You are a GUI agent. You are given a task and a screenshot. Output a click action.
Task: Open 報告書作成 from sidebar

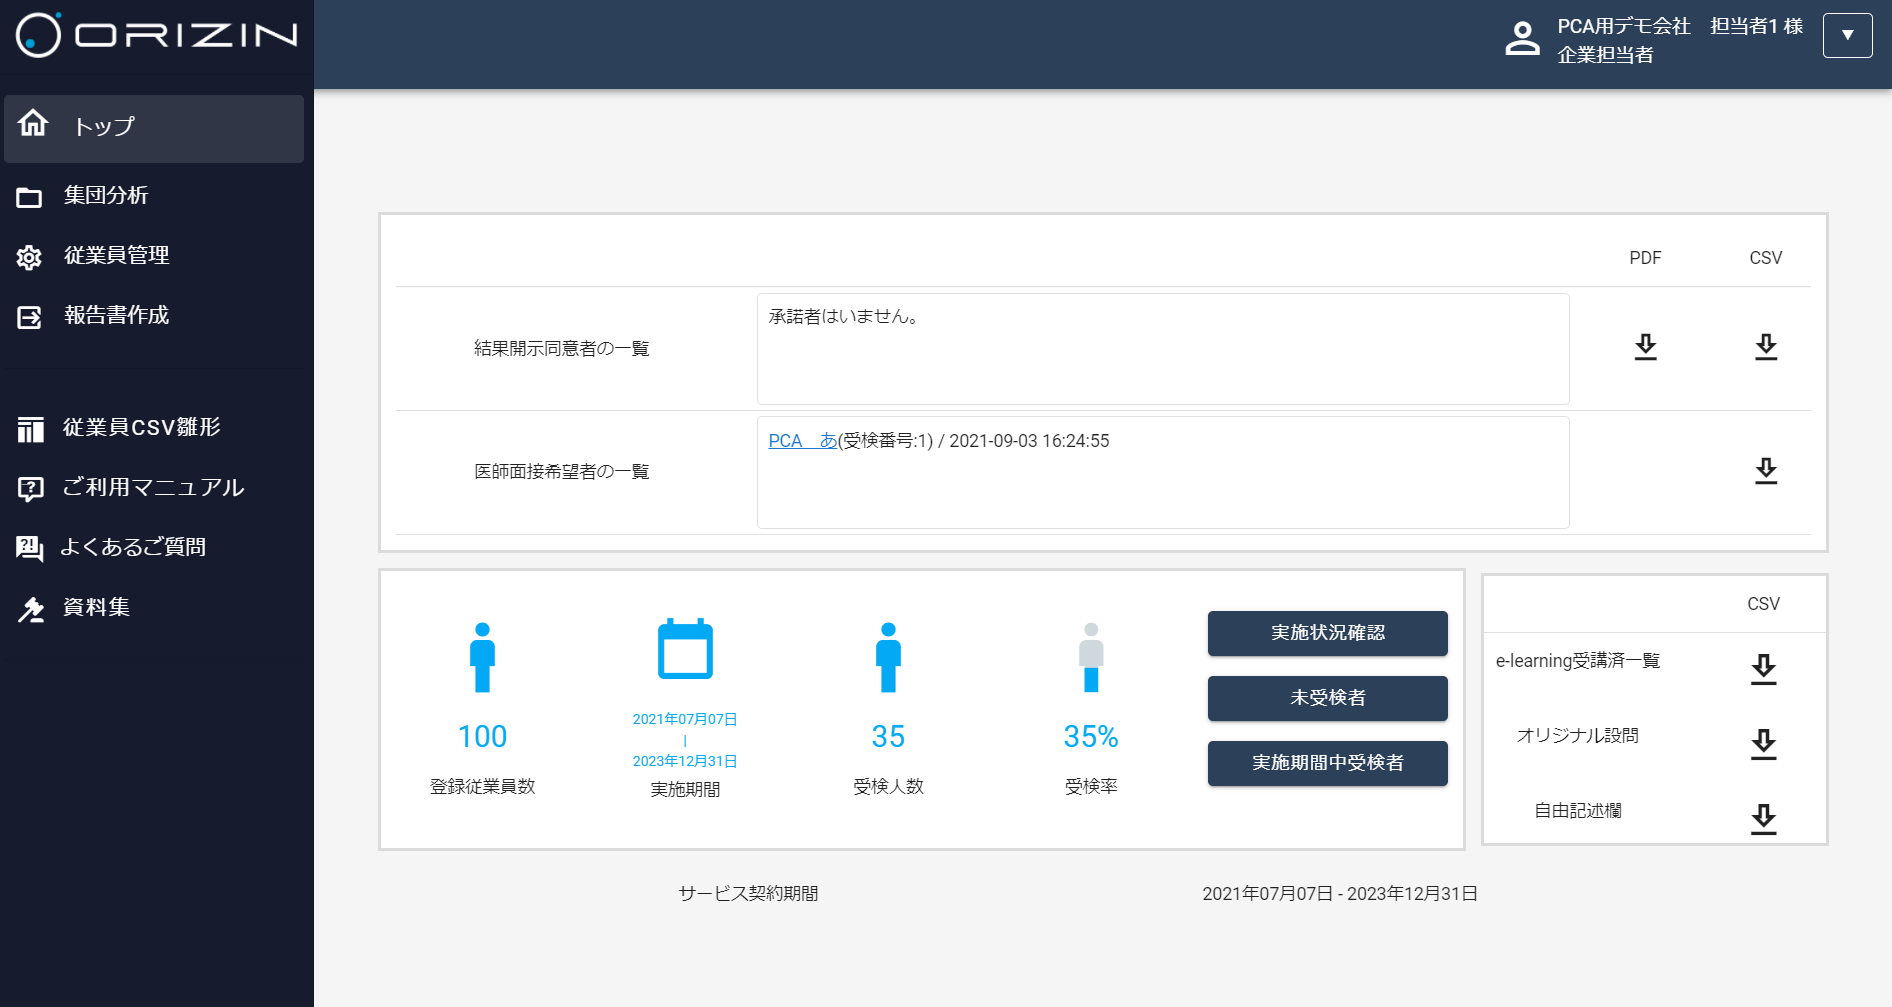coord(116,316)
